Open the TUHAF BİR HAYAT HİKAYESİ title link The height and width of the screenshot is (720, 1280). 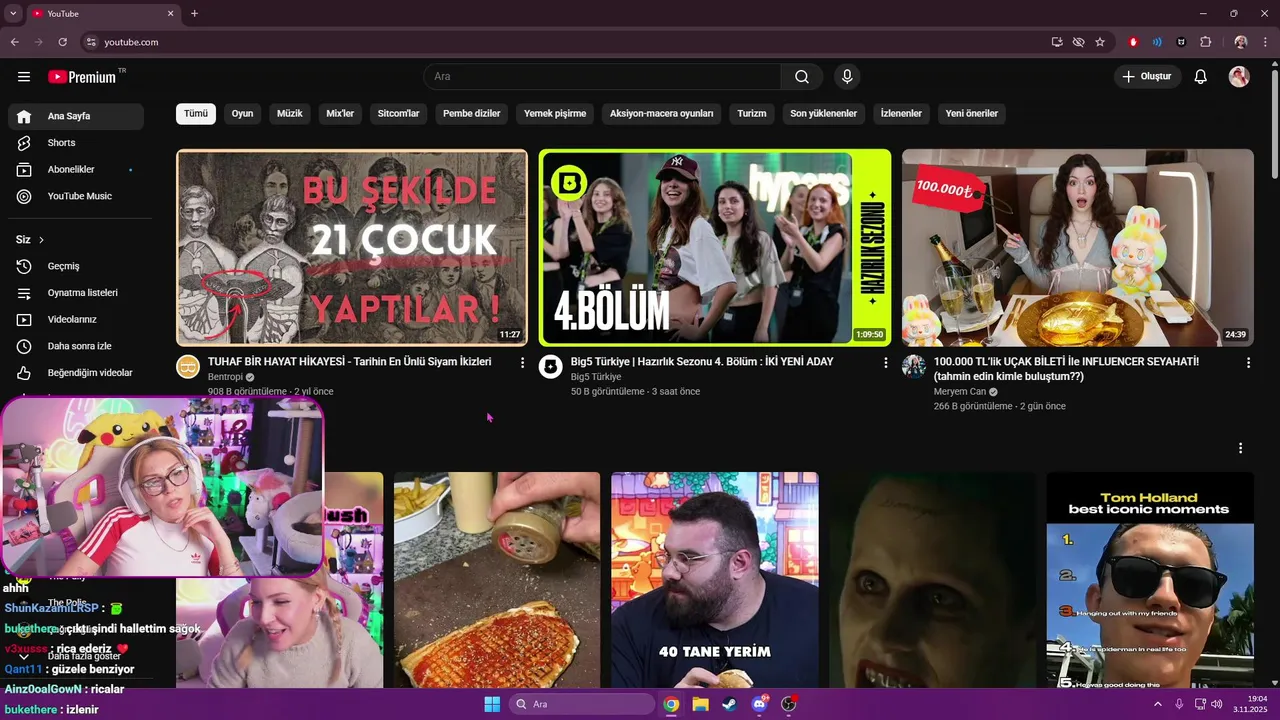pyautogui.click(x=350, y=362)
